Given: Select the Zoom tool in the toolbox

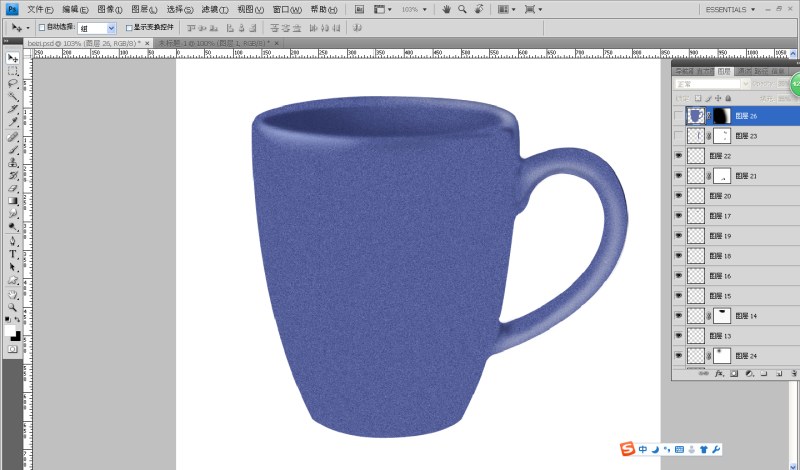Looking at the screenshot, I should point(13,308).
